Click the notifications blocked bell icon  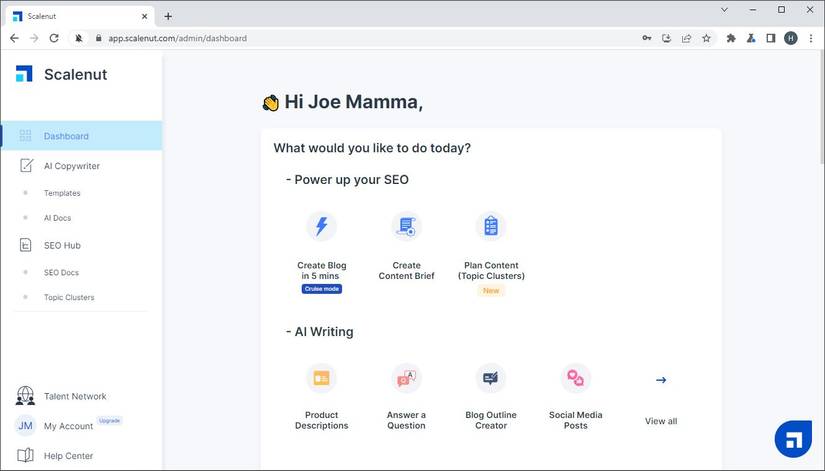point(79,38)
